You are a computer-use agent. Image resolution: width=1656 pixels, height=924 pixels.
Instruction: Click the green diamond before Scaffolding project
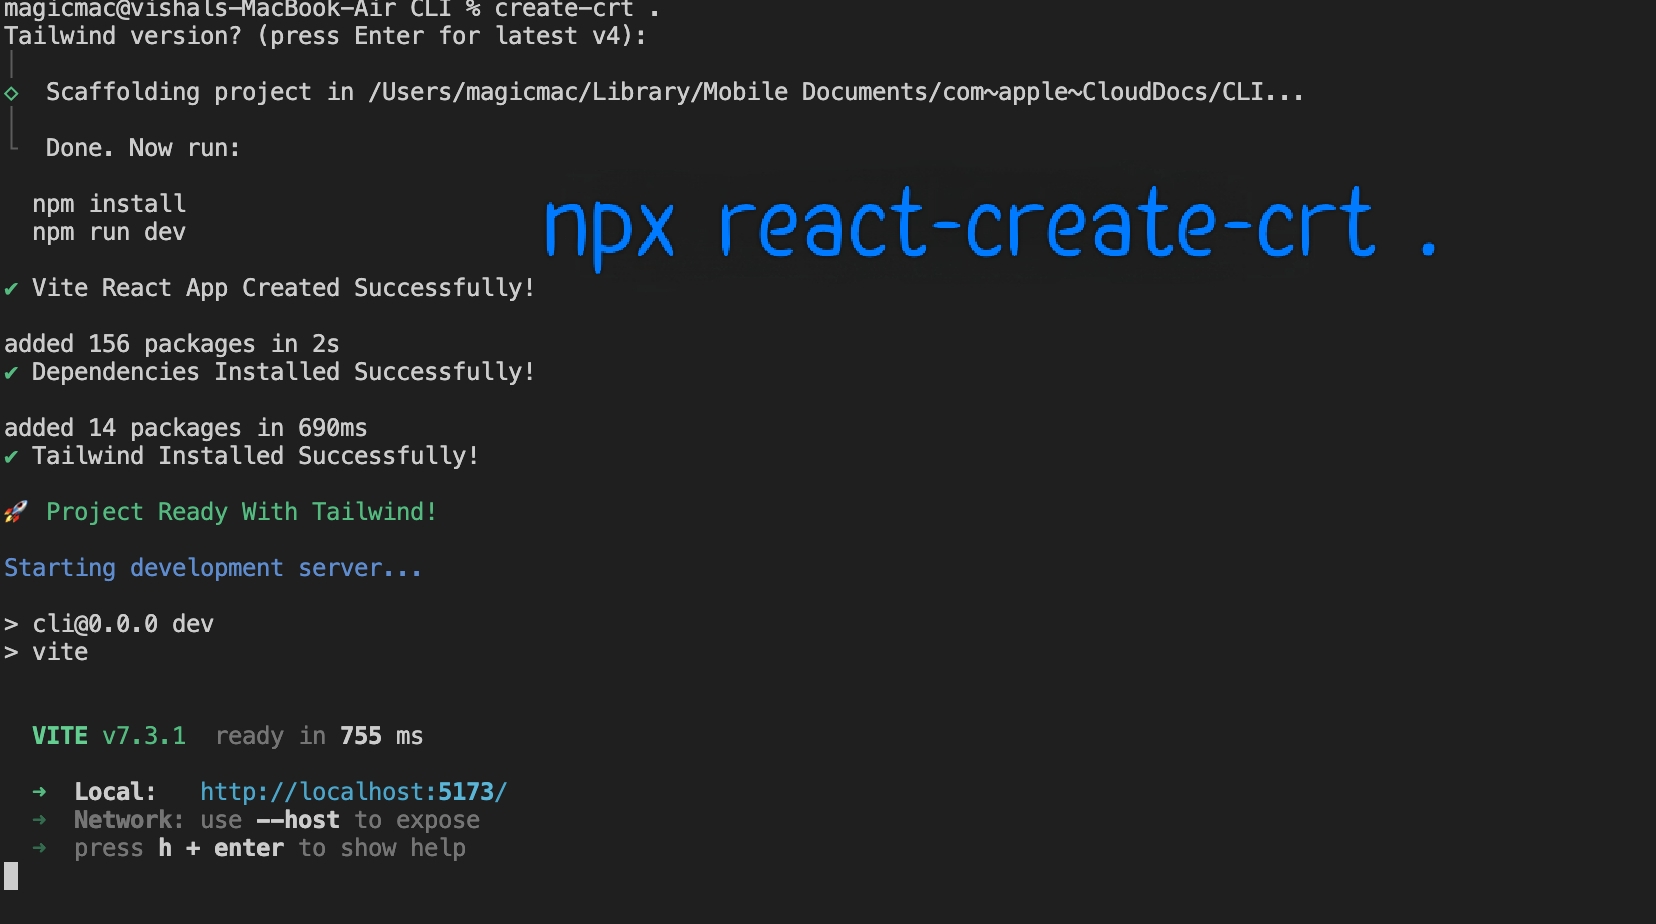coord(11,93)
